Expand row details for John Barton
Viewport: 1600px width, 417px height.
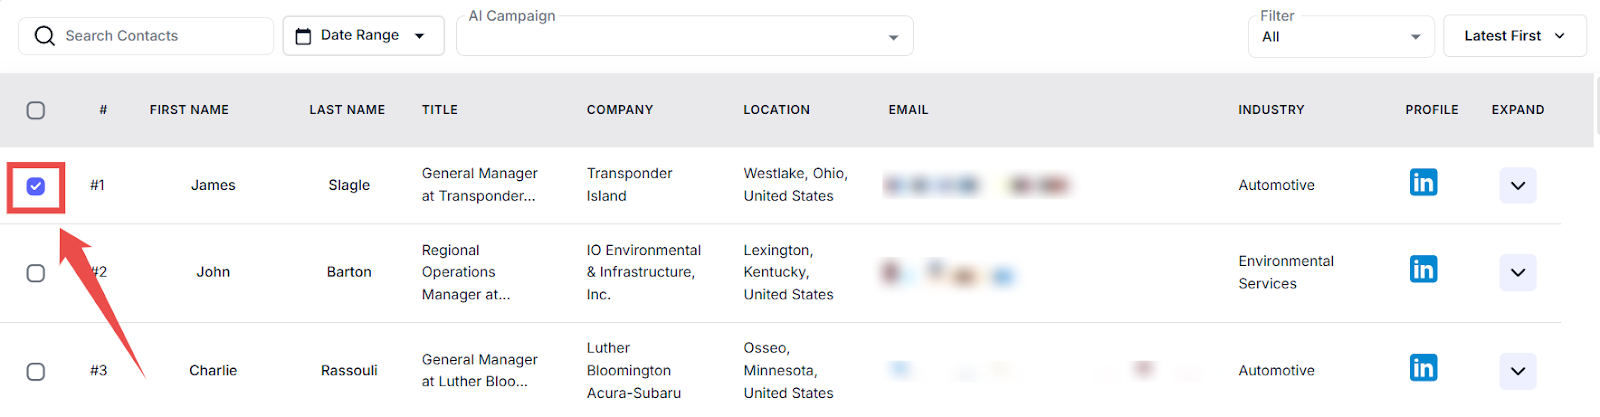pos(1517,272)
